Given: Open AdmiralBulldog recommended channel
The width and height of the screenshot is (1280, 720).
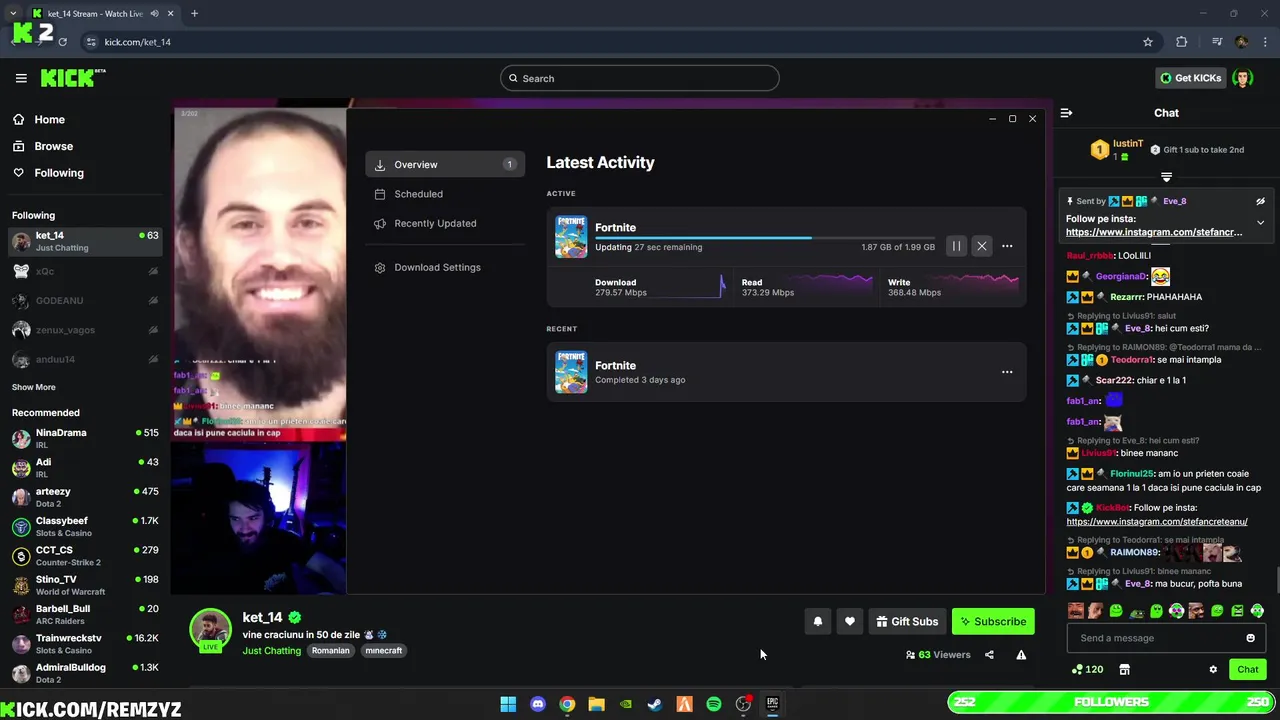Looking at the screenshot, I should click(85, 673).
